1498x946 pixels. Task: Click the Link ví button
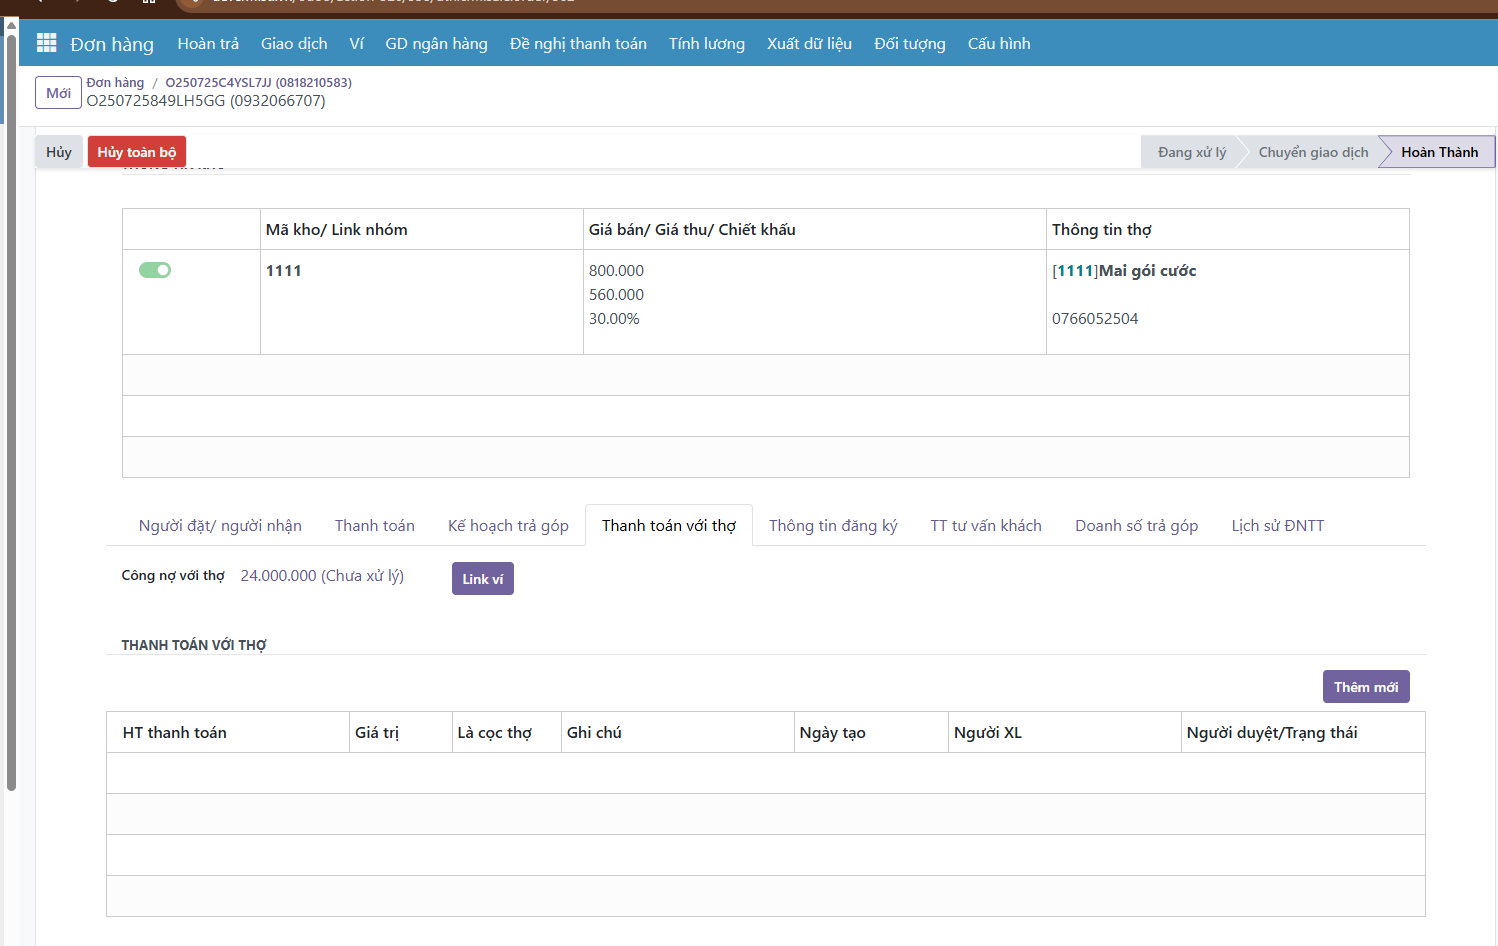pos(483,579)
